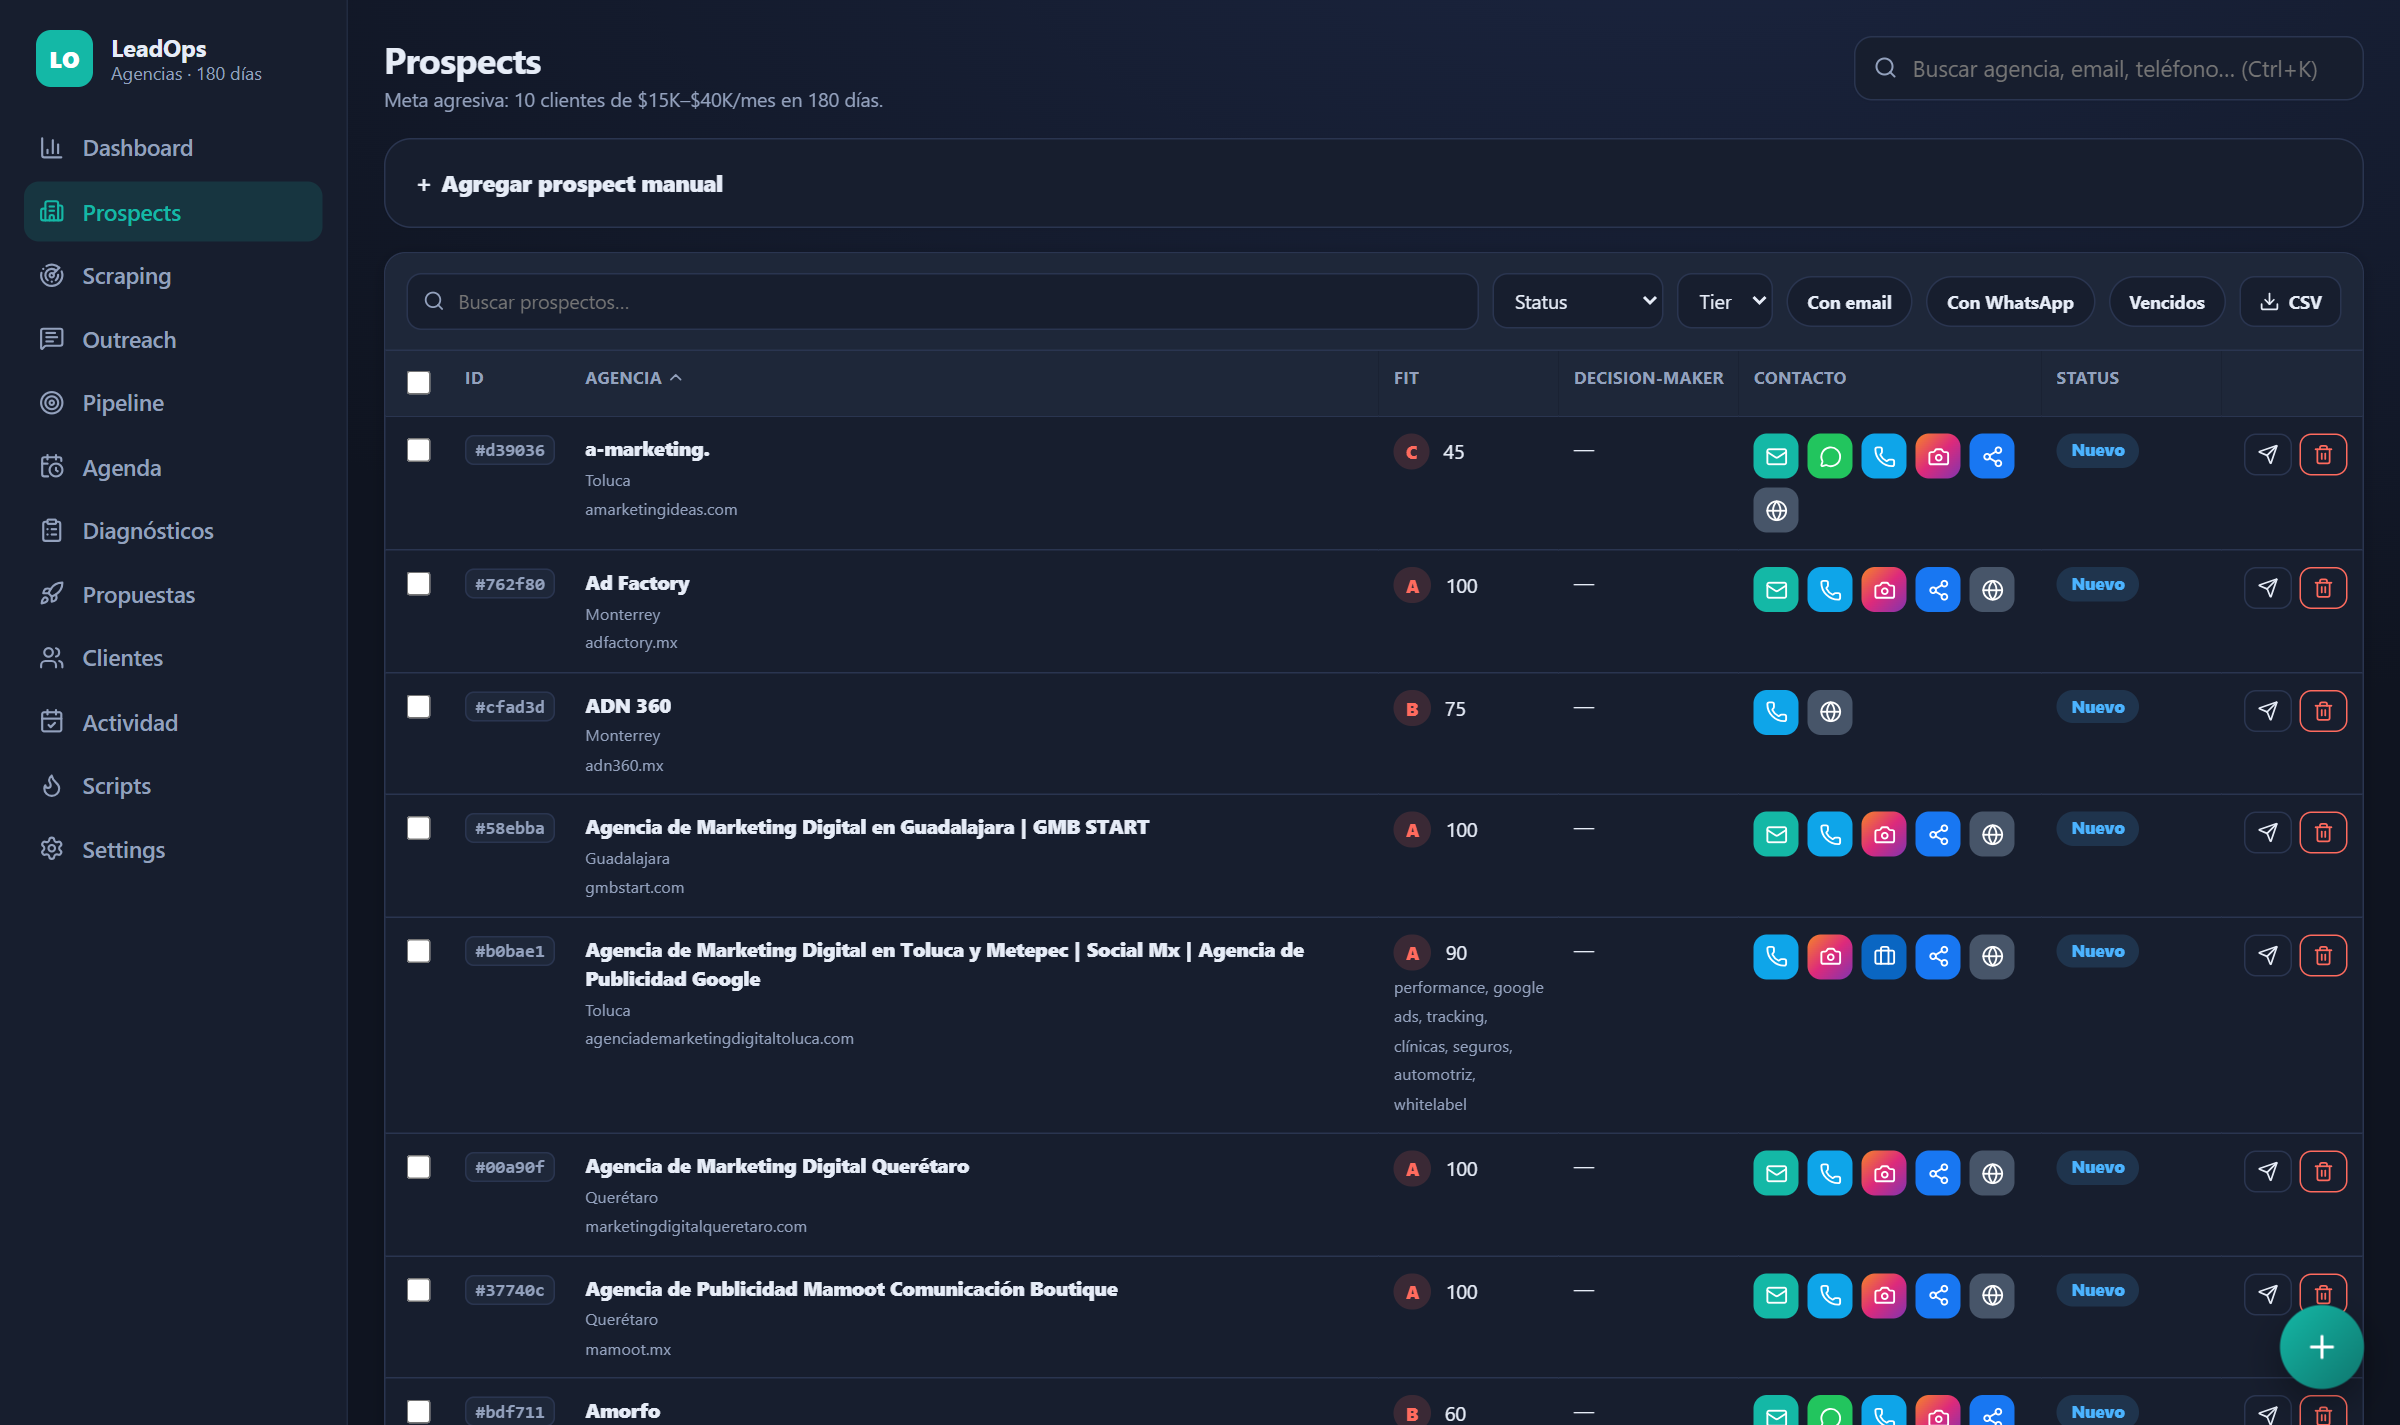Open the Status filter dropdown

(1577, 302)
